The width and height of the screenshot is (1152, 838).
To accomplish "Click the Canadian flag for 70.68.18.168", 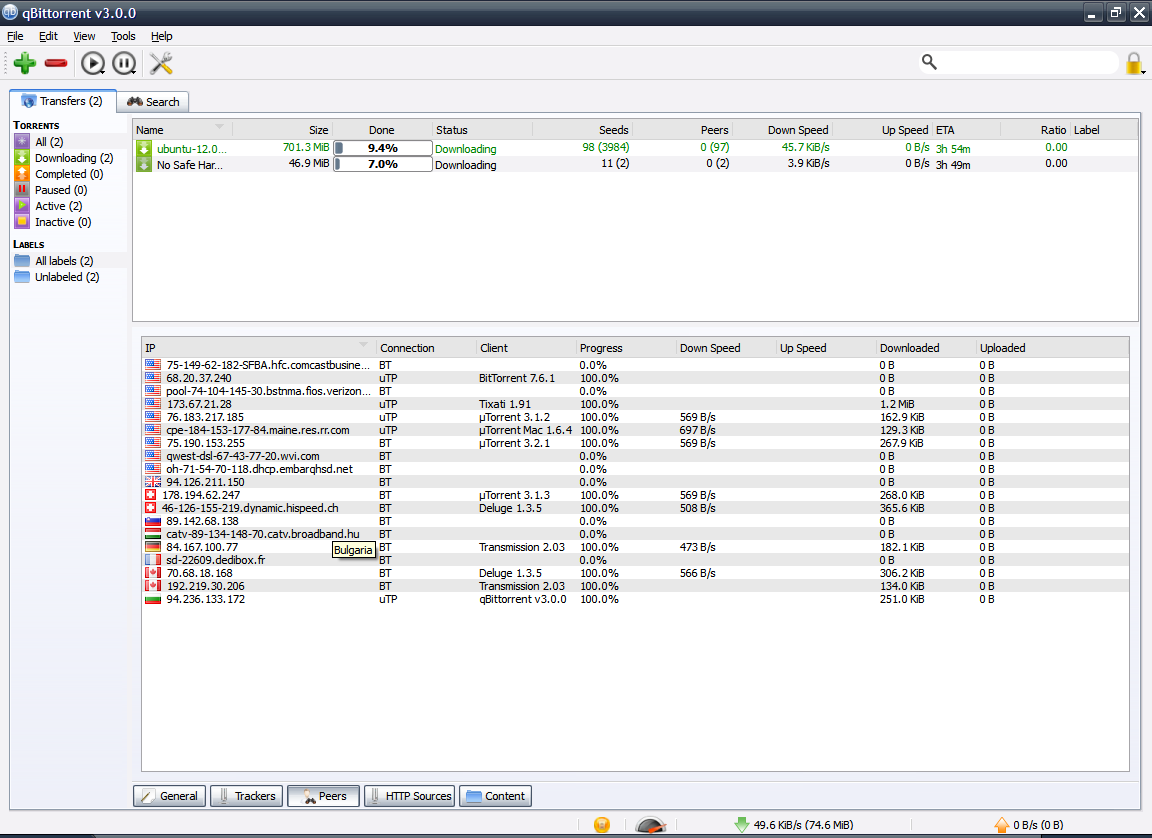I will [x=153, y=573].
